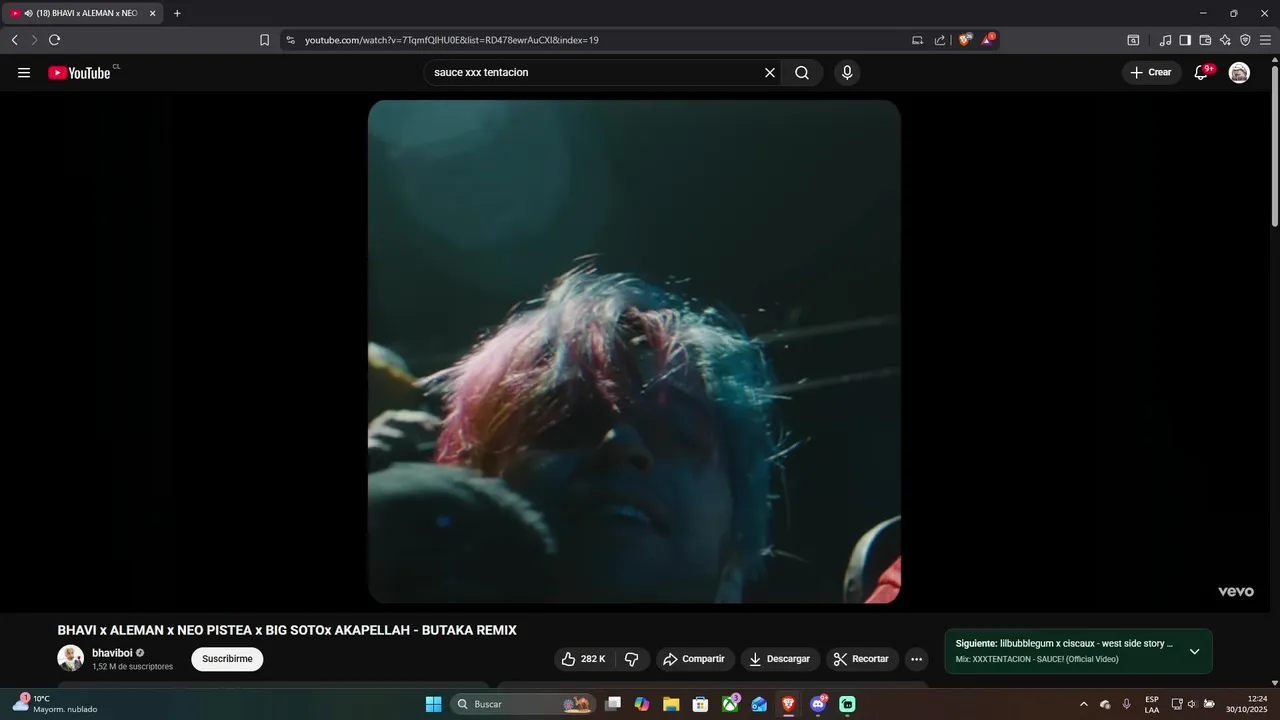Image resolution: width=1280 pixels, height=720 pixels.
Task: Open Copilot from the taskbar
Action: [642, 704]
